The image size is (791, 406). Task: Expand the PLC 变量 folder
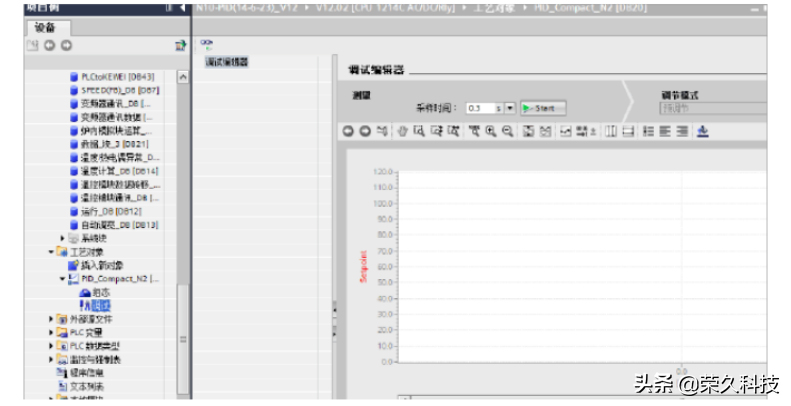click(x=52, y=332)
